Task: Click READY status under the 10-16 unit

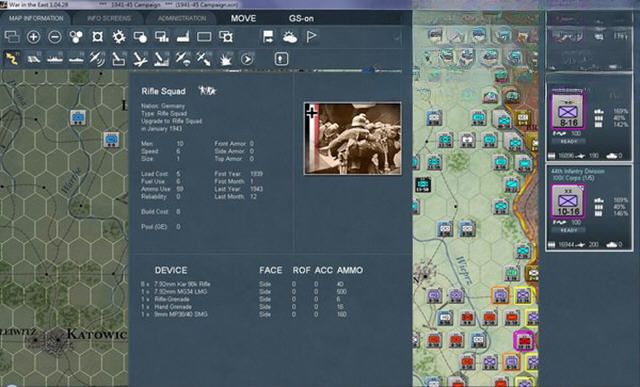Action: click(569, 230)
